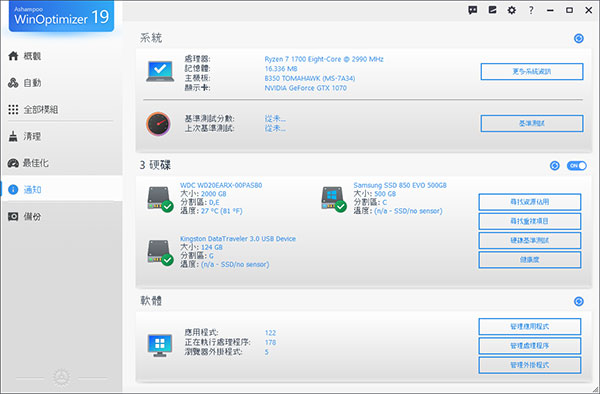Click the 管理外掛程式 button
The width and height of the screenshot is (600, 394).
[x=530, y=365]
